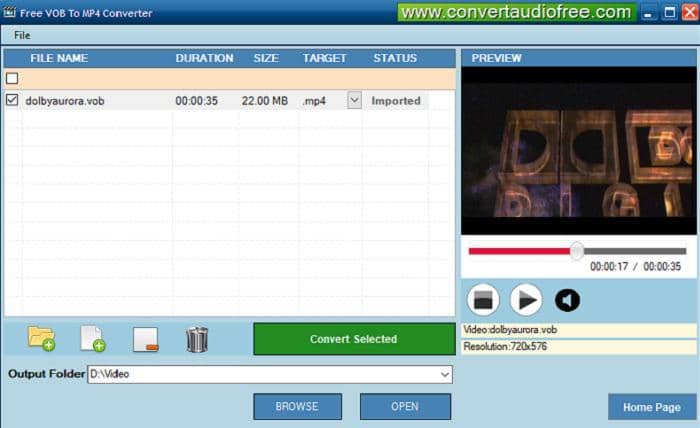Click the OPEN button

tap(405, 407)
